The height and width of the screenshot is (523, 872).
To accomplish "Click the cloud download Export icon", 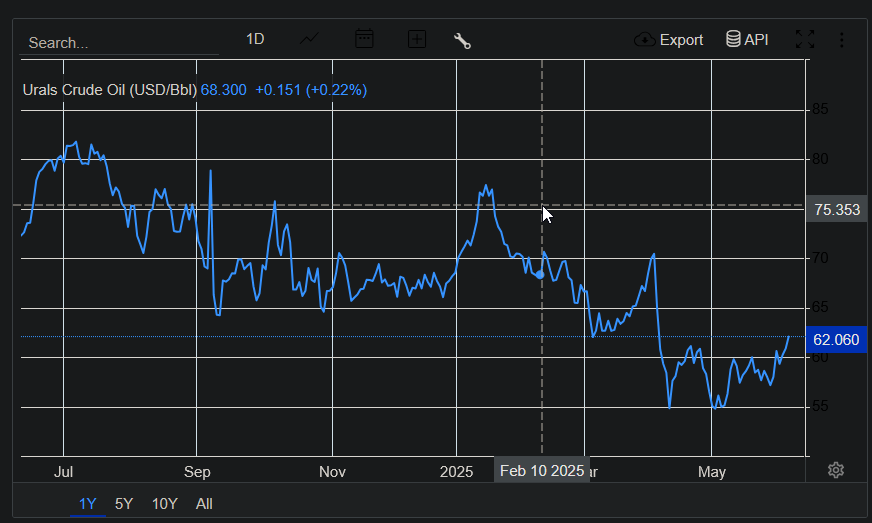I will (645, 40).
